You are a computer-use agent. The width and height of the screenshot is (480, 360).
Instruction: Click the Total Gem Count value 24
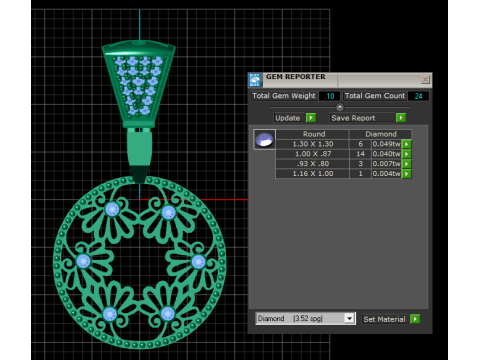[x=418, y=96]
